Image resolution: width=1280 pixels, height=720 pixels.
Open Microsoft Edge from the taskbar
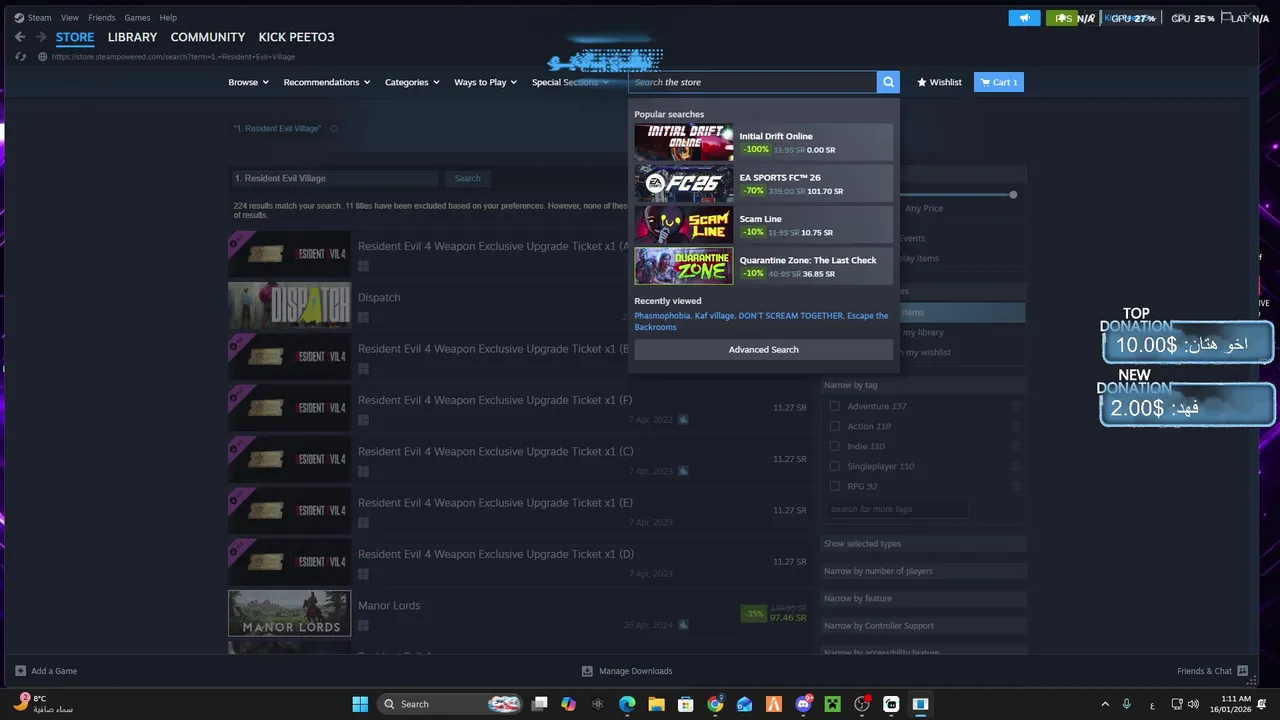coord(627,704)
